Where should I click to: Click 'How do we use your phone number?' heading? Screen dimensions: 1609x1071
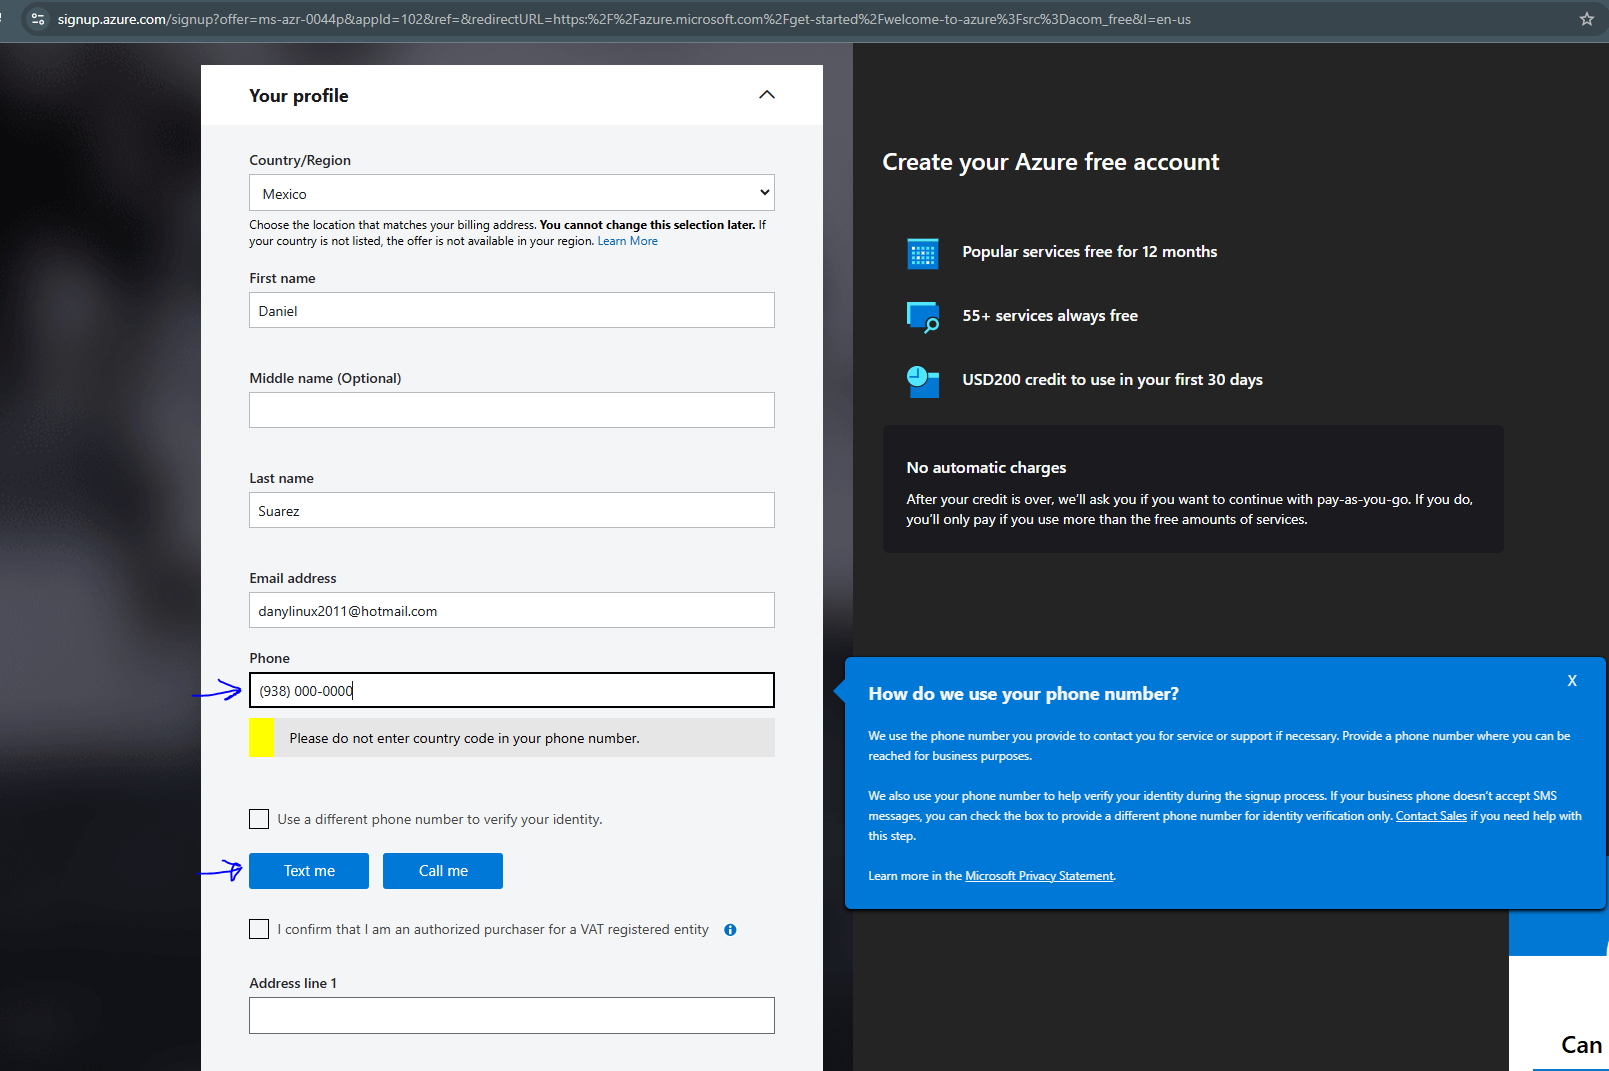tap(1023, 694)
